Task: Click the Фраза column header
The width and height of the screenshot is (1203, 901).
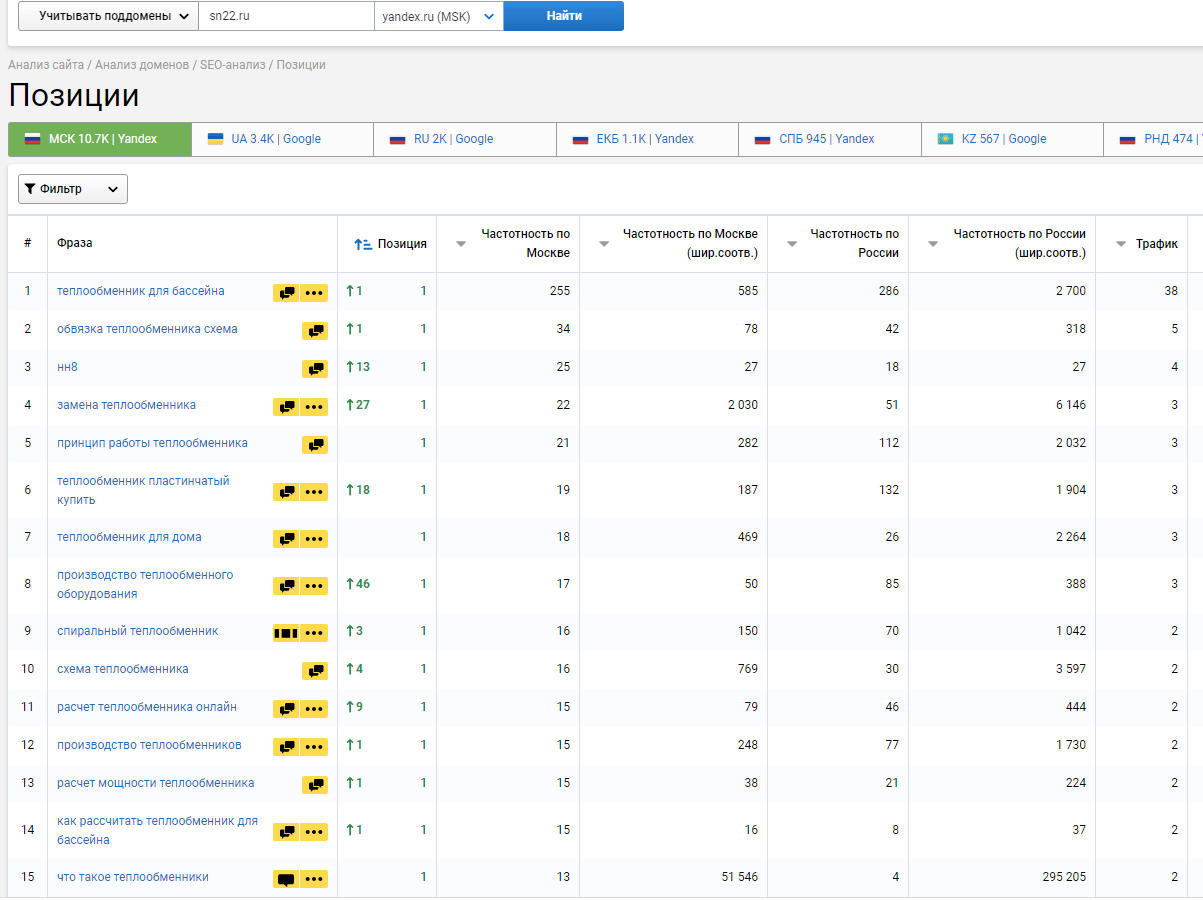Action: (x=75, y=244)
